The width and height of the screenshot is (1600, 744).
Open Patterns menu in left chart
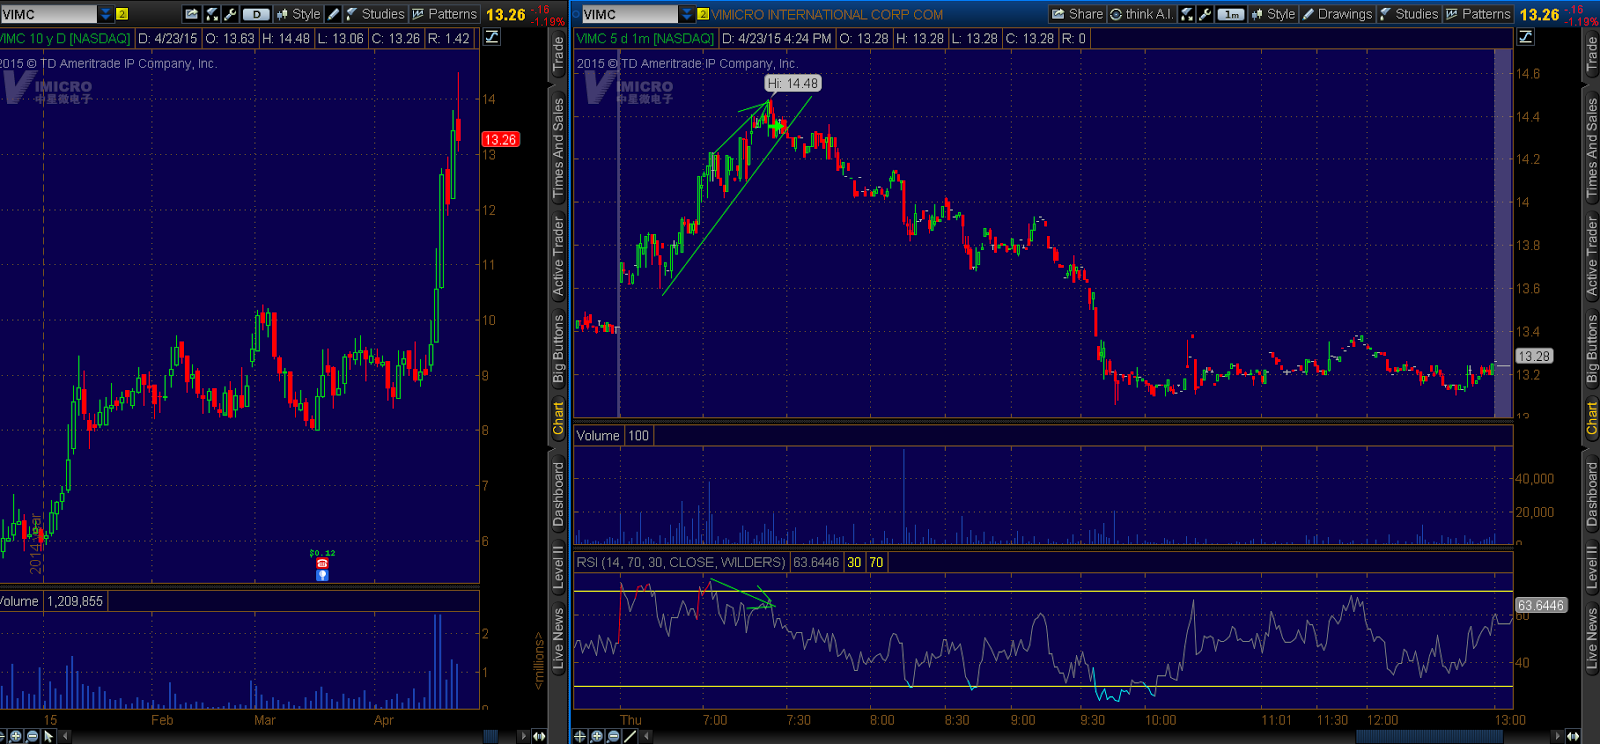coord(444,14)
